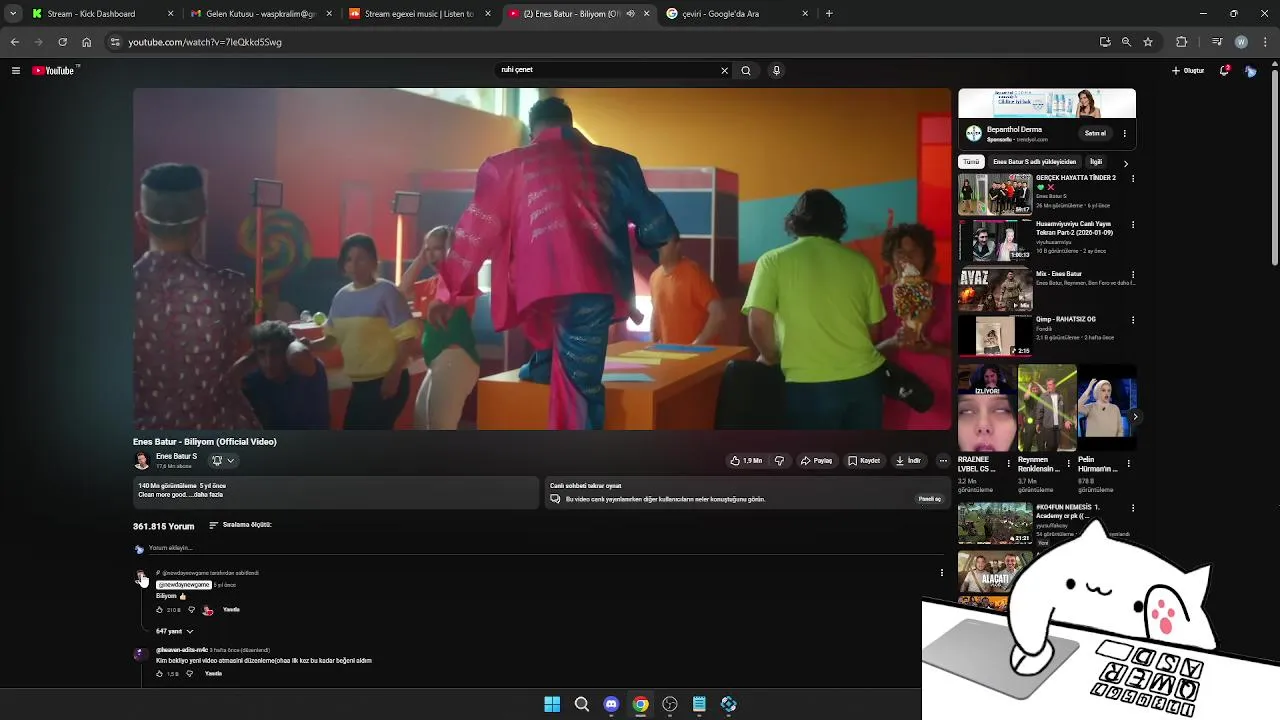Open 'GERÇEK HAYATTA TİNDER 2' thumbnail
Viewport: 1280px width, 720px height.
coord(995,194)
